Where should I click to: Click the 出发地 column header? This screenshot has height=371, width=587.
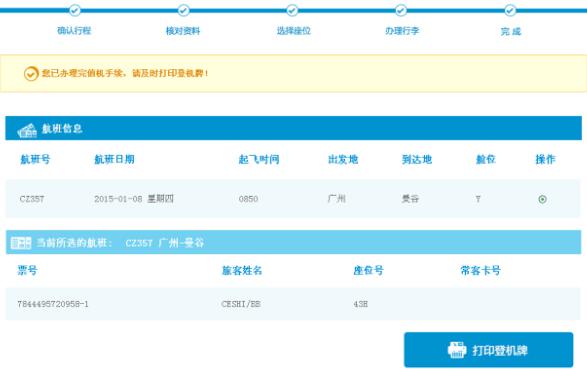tap(343, 159)
